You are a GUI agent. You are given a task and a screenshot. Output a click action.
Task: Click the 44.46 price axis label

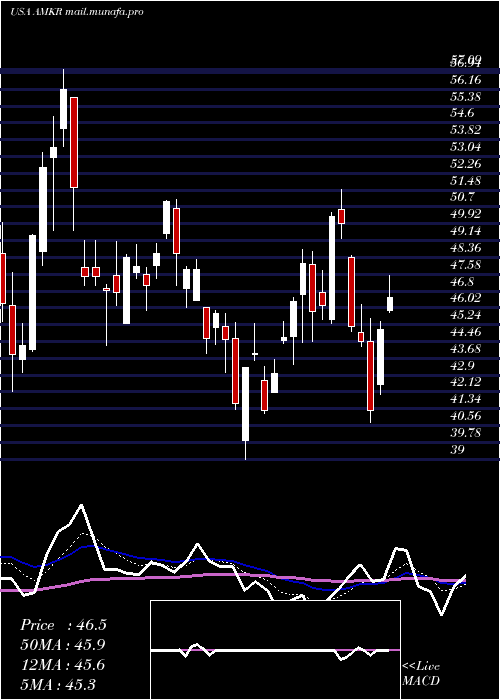[x=466, y=332]
